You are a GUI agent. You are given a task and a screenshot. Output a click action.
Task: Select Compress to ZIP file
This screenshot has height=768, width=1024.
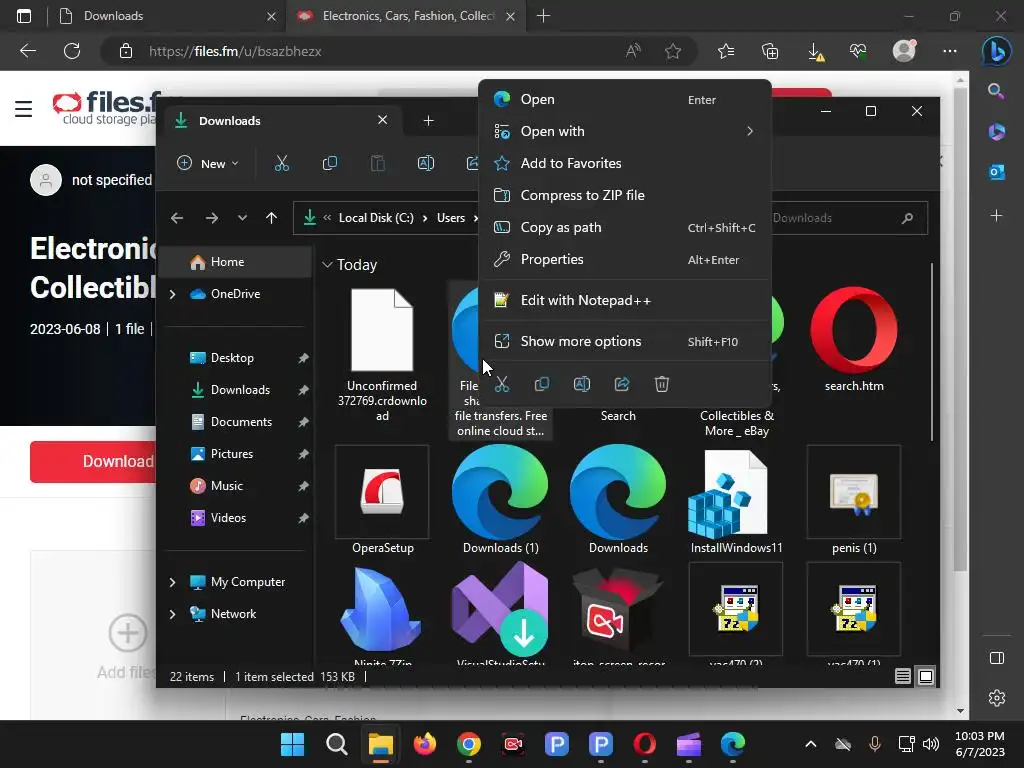coord(625,195)
